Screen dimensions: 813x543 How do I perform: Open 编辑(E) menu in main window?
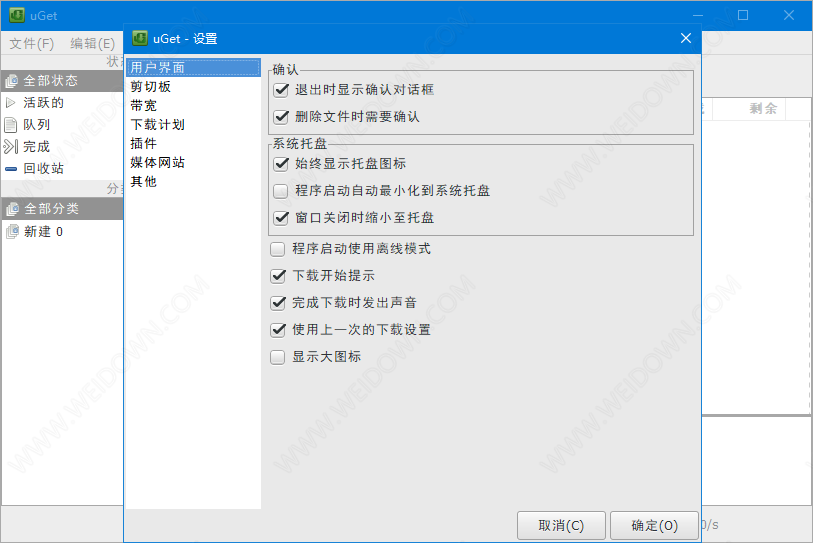coord(92,44)
